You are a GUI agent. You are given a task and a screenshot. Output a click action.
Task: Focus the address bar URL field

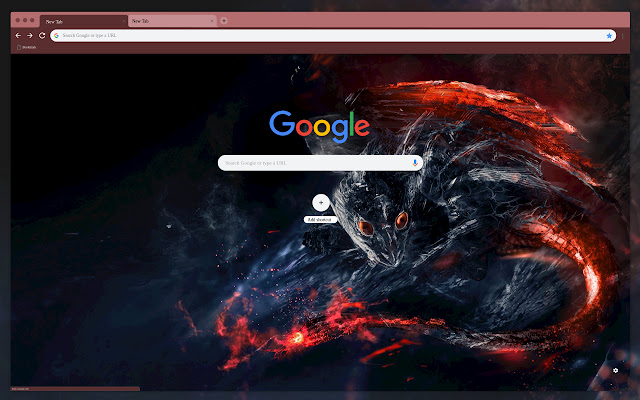point(333,36)
